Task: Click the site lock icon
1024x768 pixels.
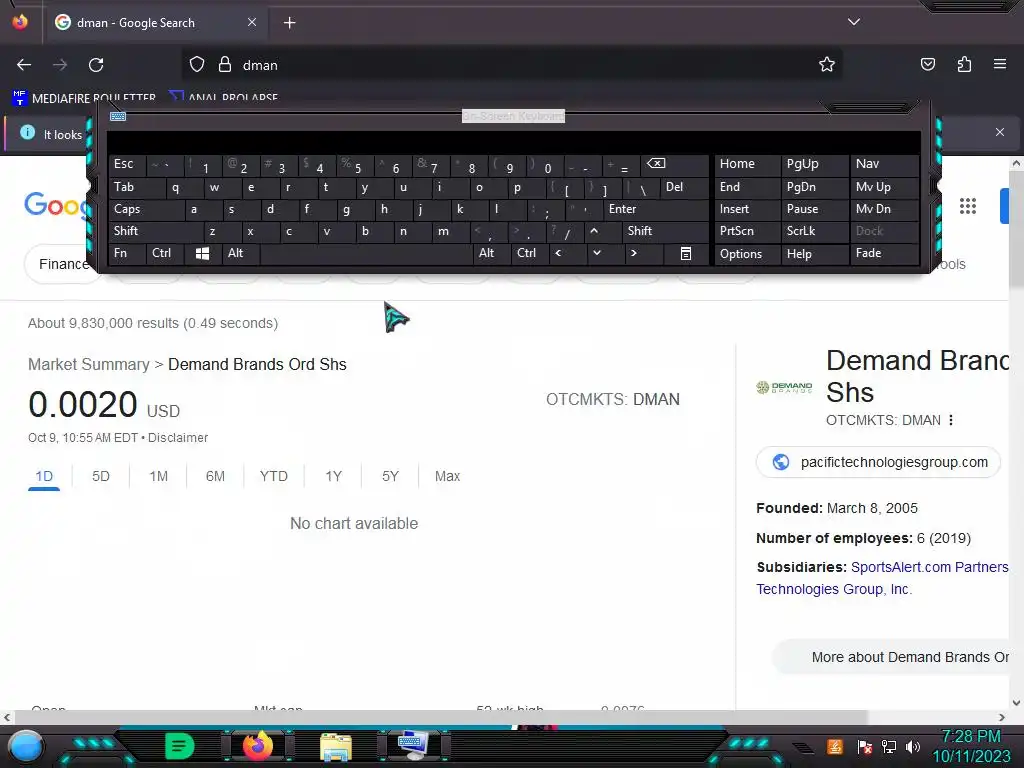Action: click(x=225, y=65)
